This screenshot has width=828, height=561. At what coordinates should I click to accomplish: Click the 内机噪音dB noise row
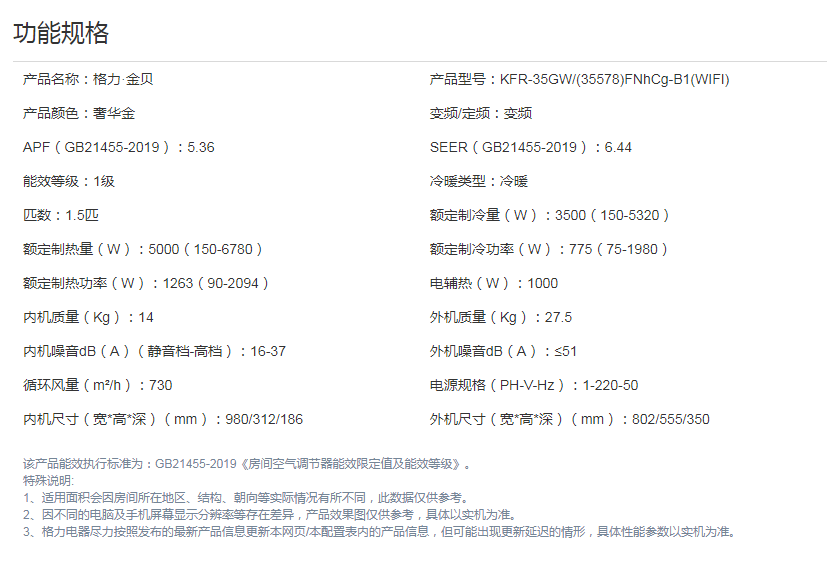tap(154, 351)
